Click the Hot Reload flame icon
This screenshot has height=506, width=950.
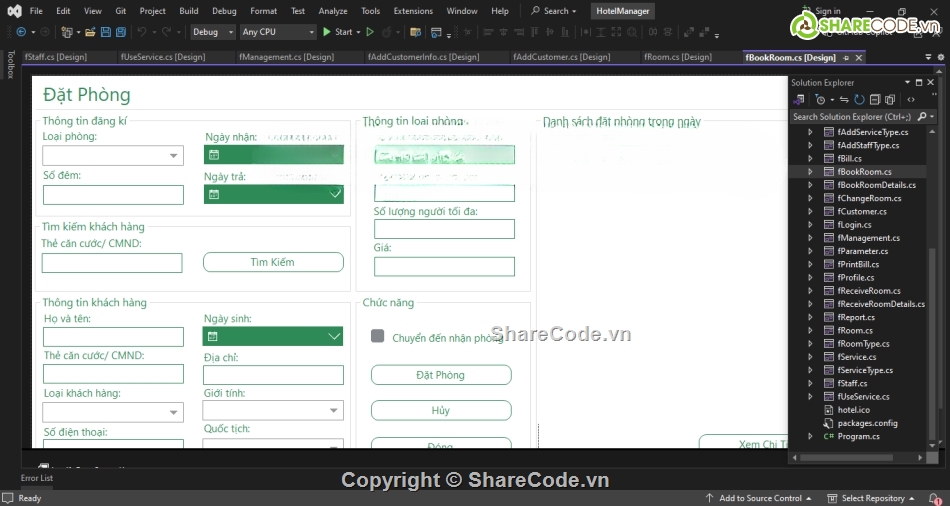pos(387,32)
